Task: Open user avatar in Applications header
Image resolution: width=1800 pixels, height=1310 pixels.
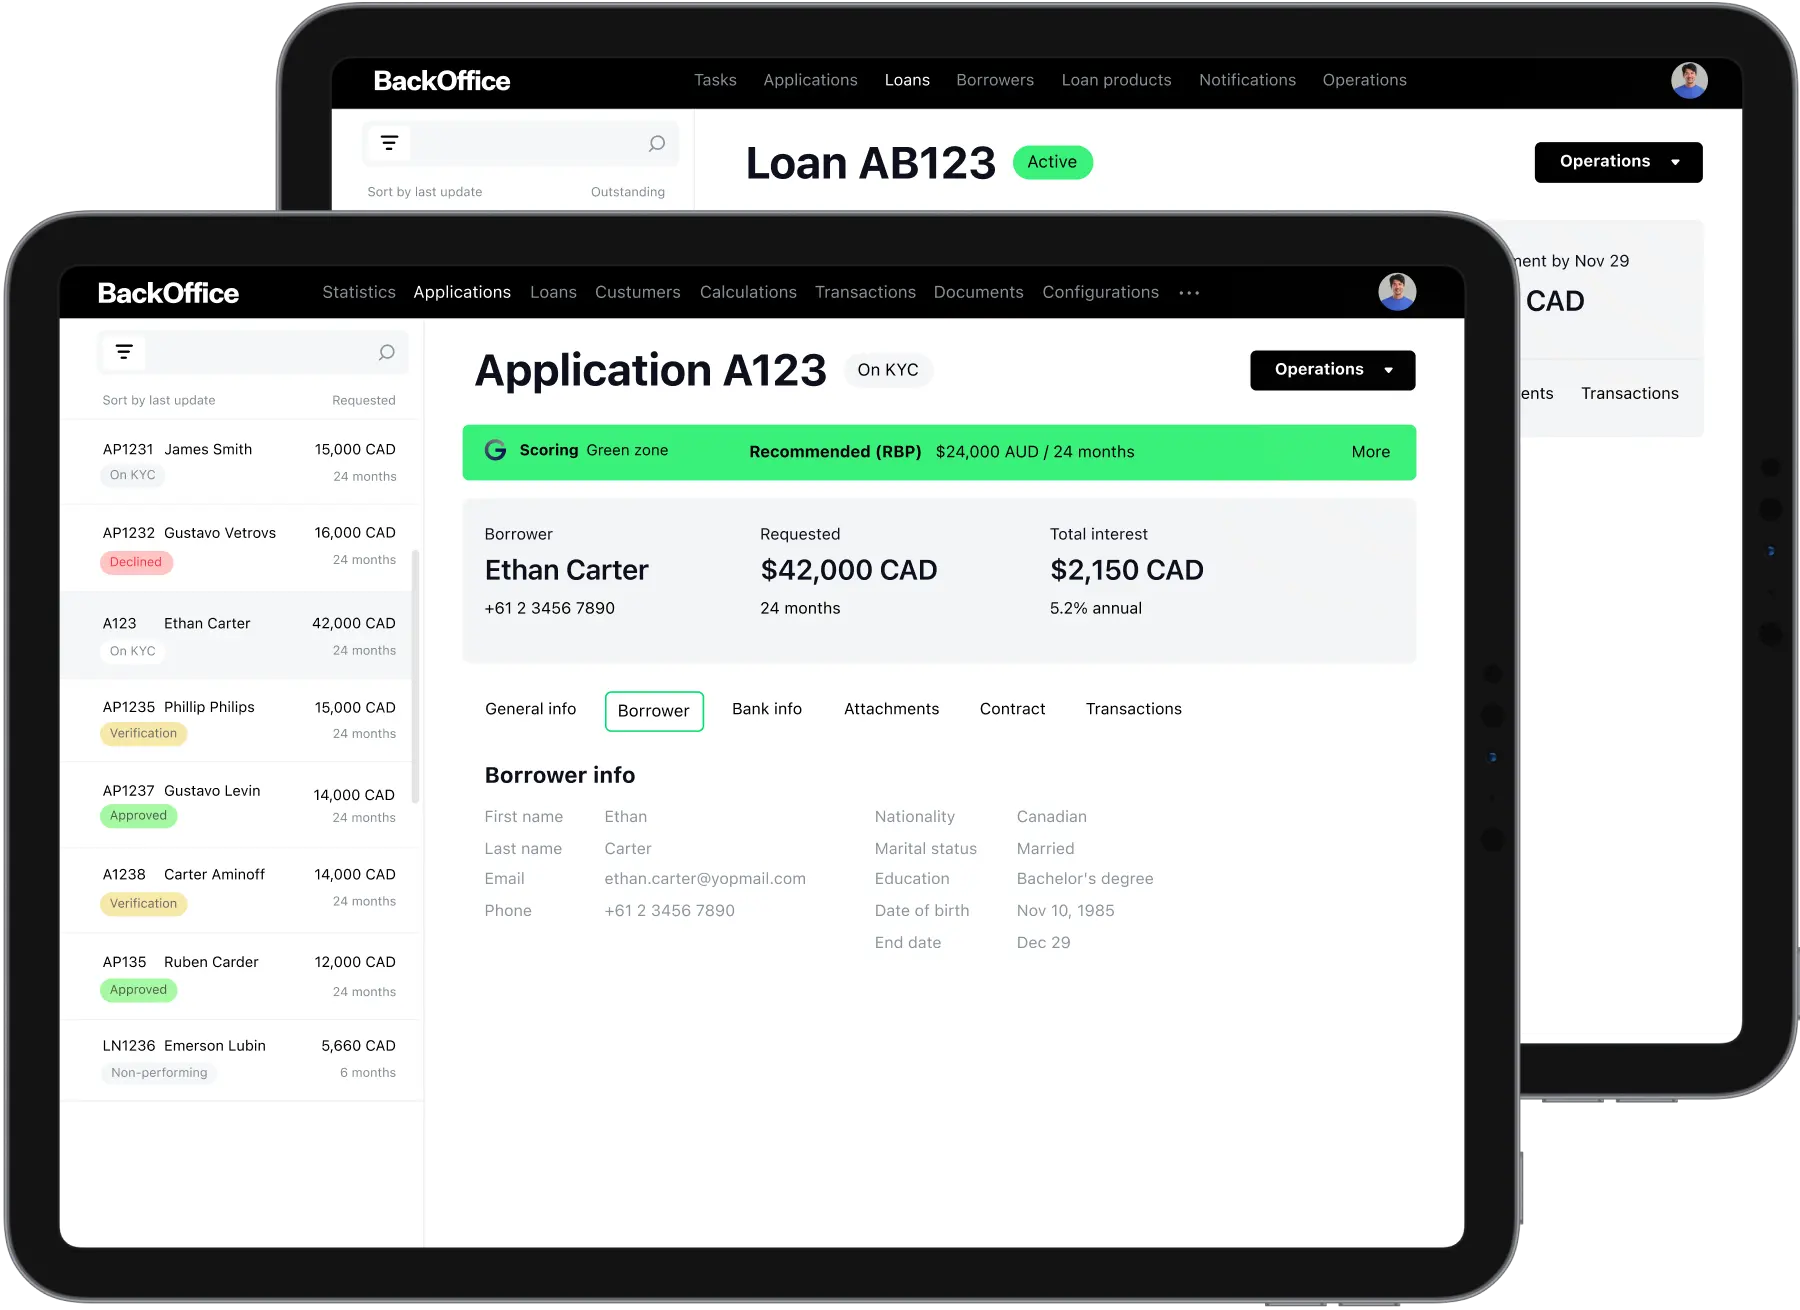Action: tap(1396, 292)
